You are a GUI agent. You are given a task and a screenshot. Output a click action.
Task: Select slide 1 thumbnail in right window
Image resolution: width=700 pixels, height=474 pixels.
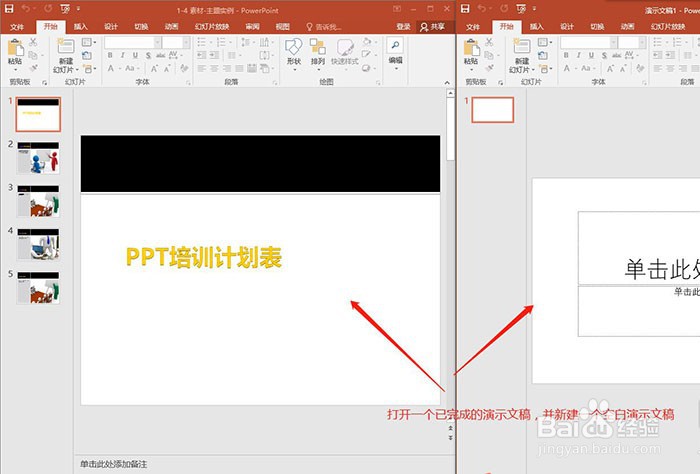[493, 110]
